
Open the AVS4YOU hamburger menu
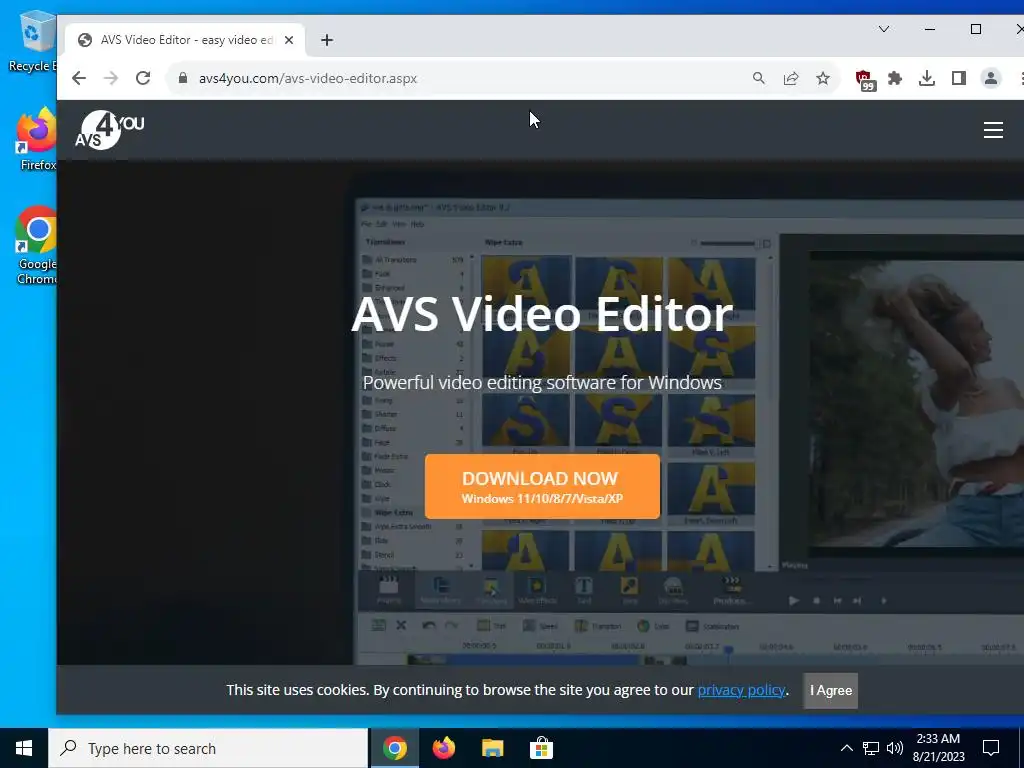click(993, 130)
